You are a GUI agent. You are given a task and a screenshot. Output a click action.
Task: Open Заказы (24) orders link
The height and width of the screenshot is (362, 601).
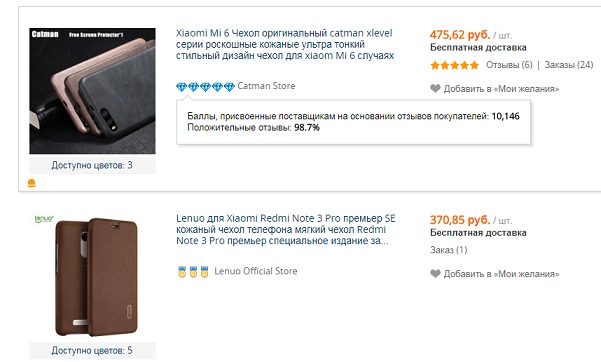[x=569, y=65]
